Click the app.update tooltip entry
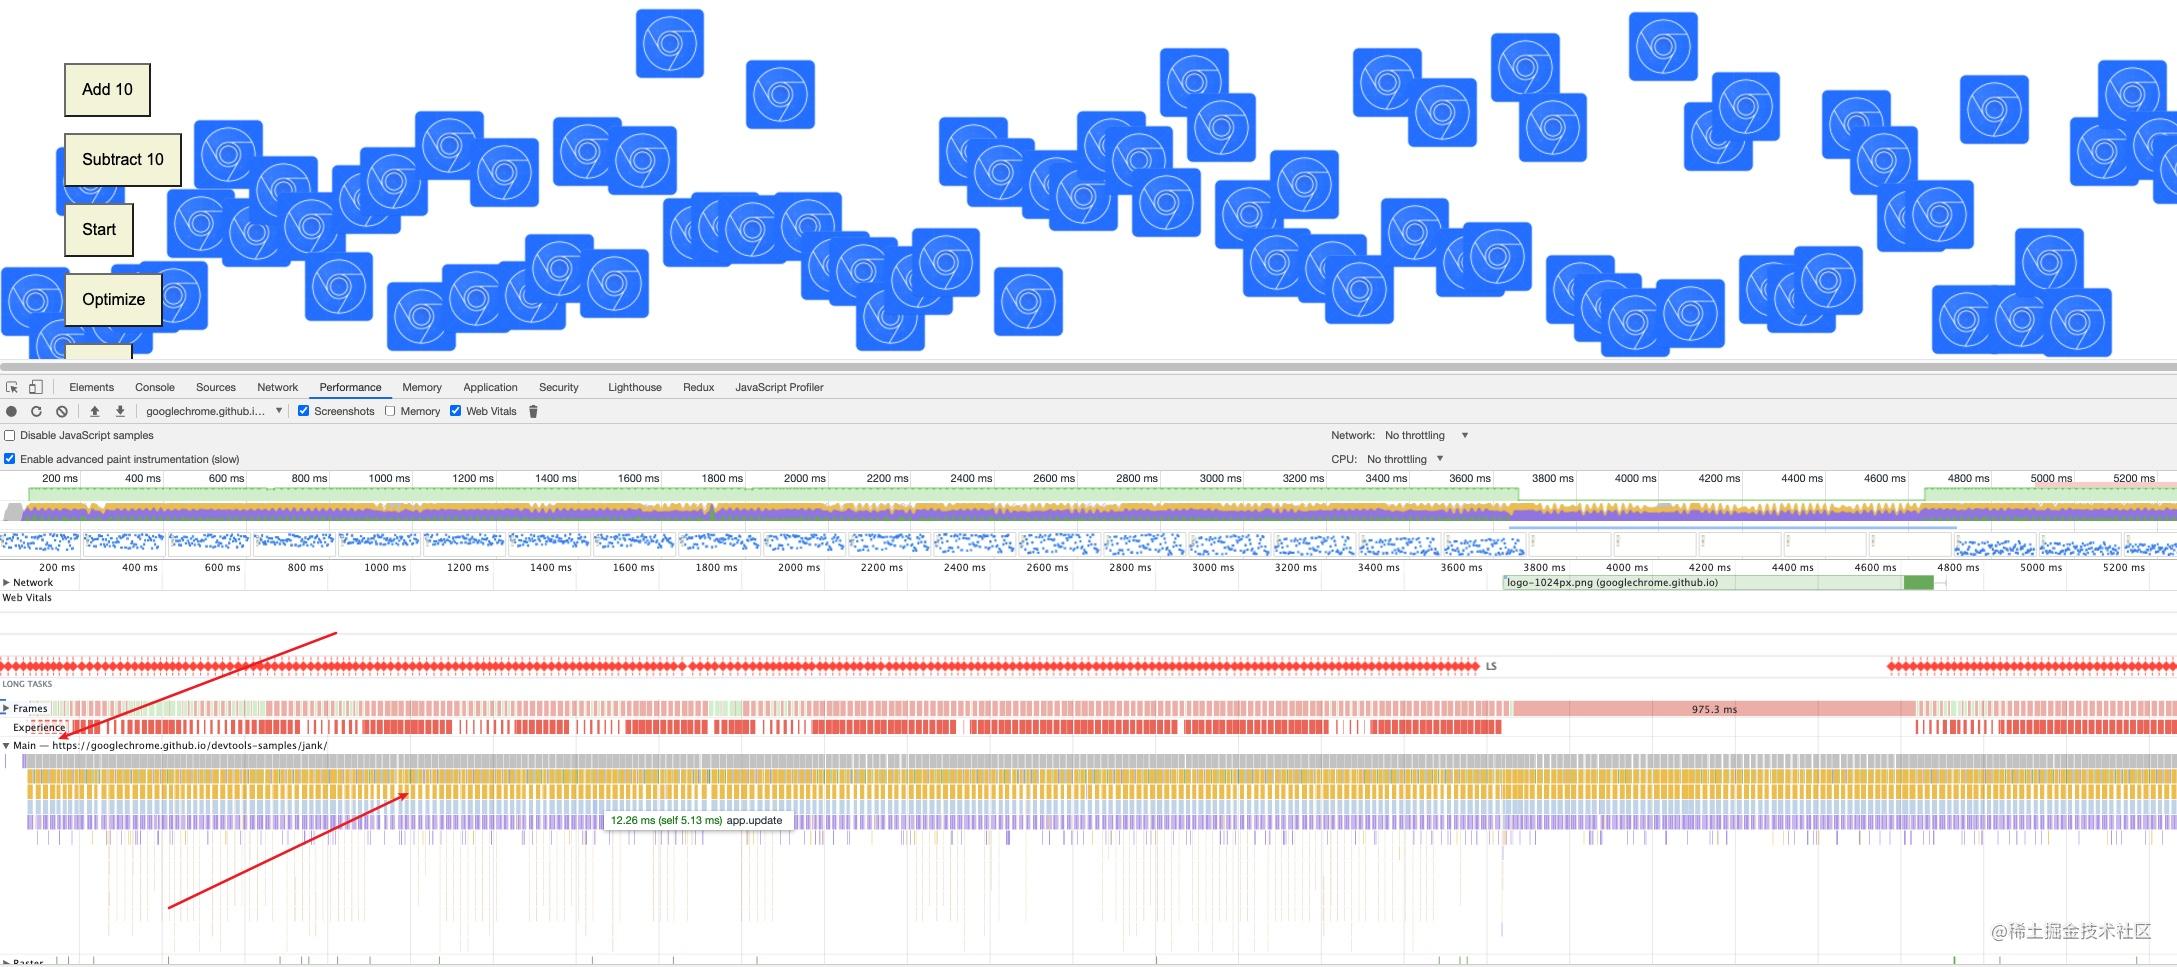Viewport: 2177px width, 967px height. coord(697,820)
